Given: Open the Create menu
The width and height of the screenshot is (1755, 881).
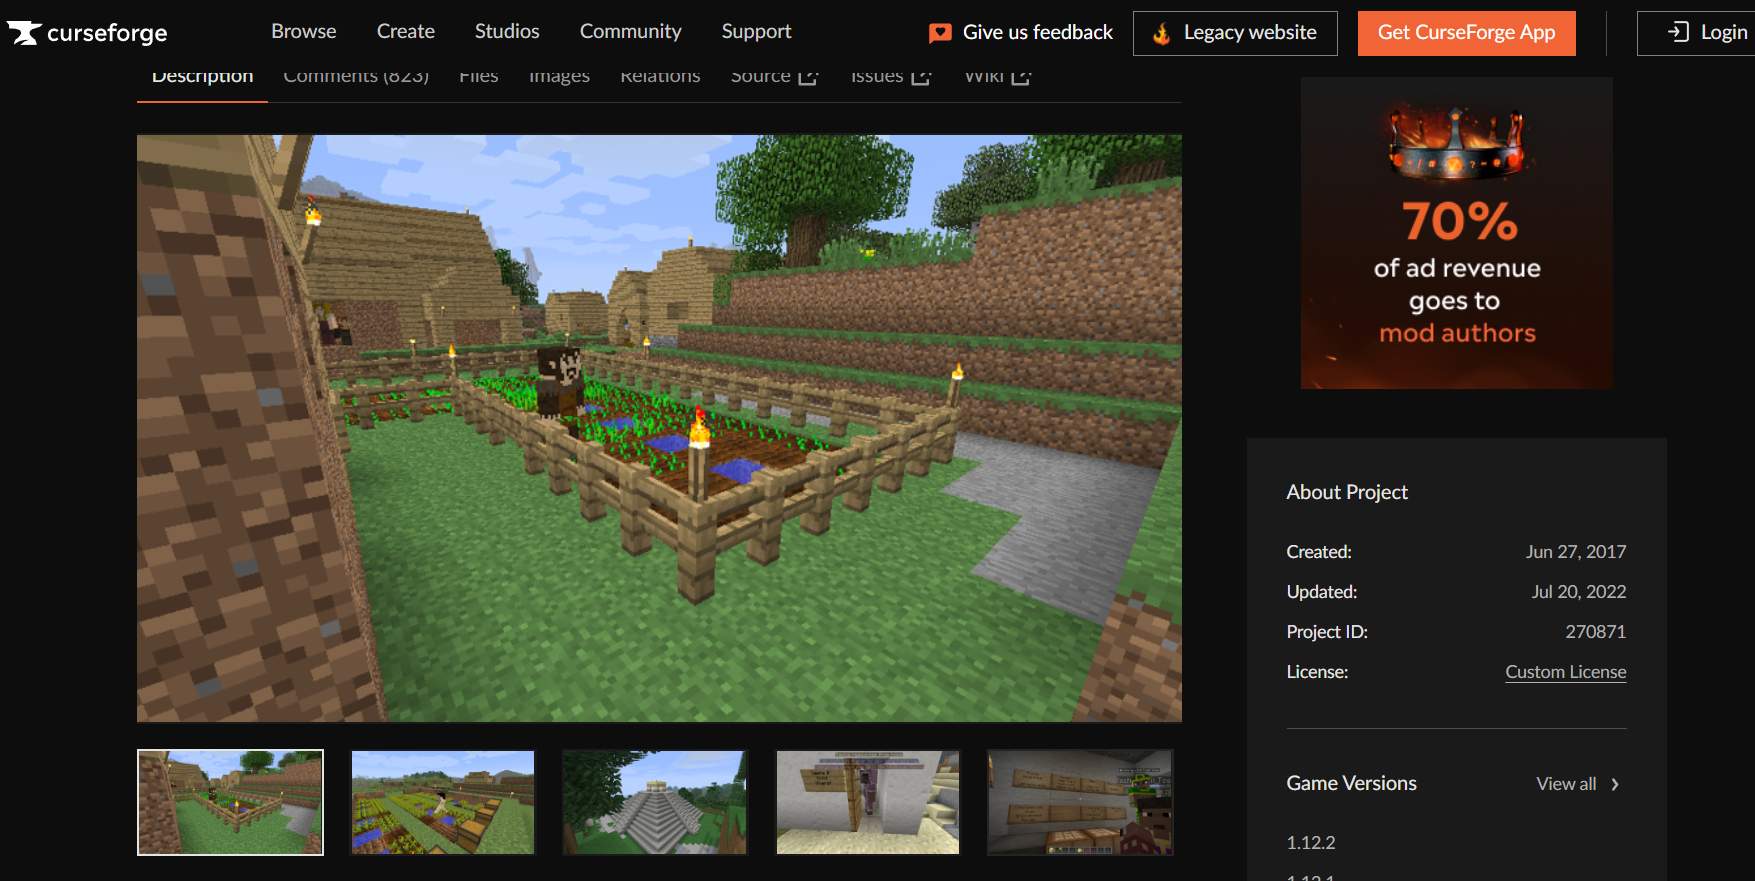Looking at the screenshot, I should (x=406, y=31).
